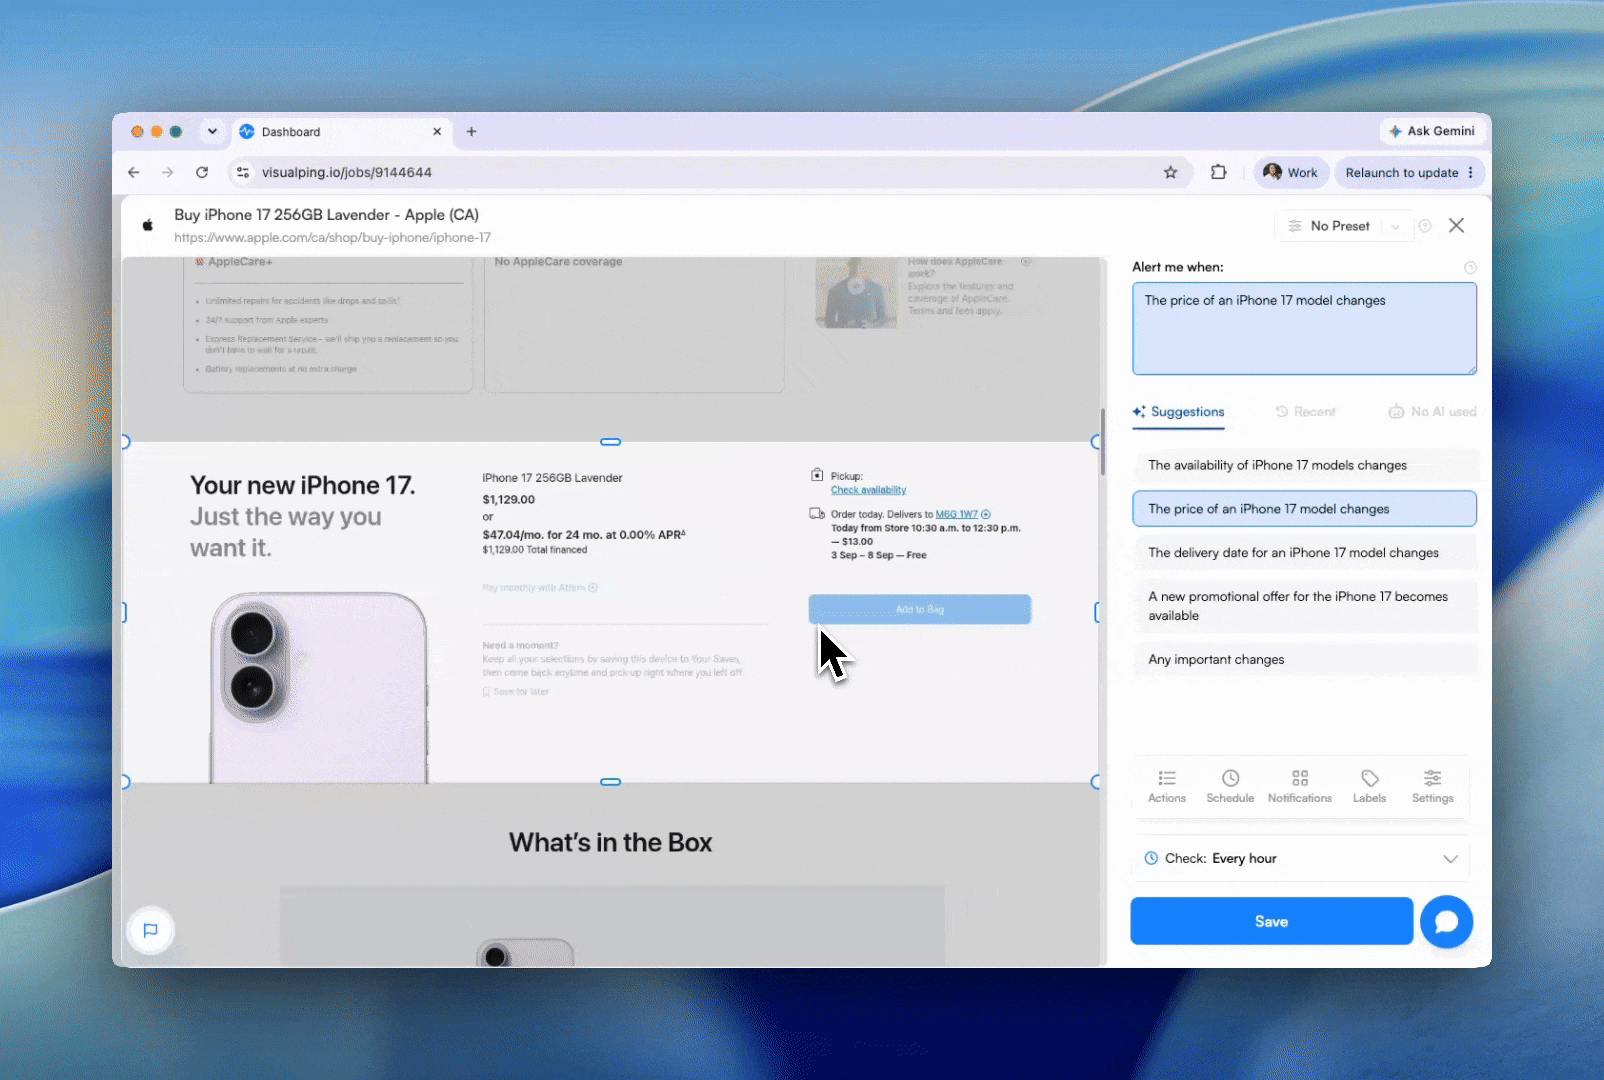
Task: Open the Chrome three-dot menu
Action: (1471, 172)
